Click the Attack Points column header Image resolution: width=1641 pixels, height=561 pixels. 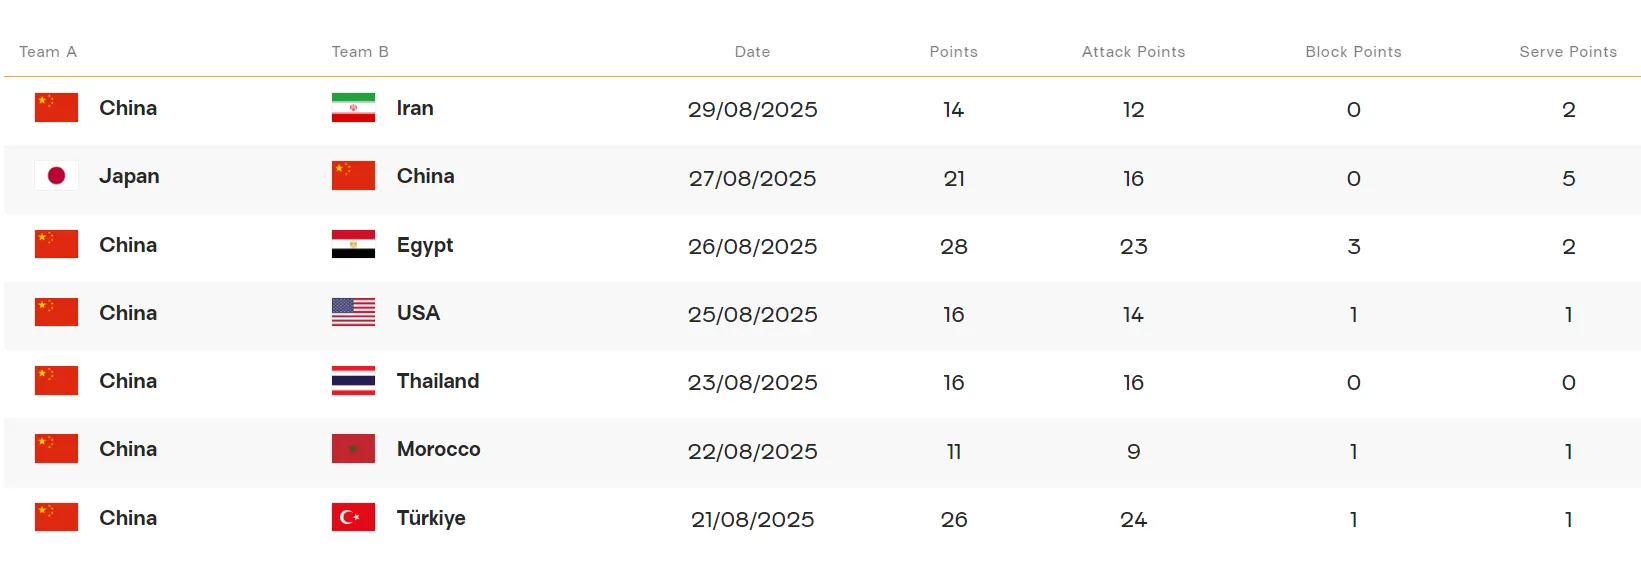click(x=1133, y=52)
